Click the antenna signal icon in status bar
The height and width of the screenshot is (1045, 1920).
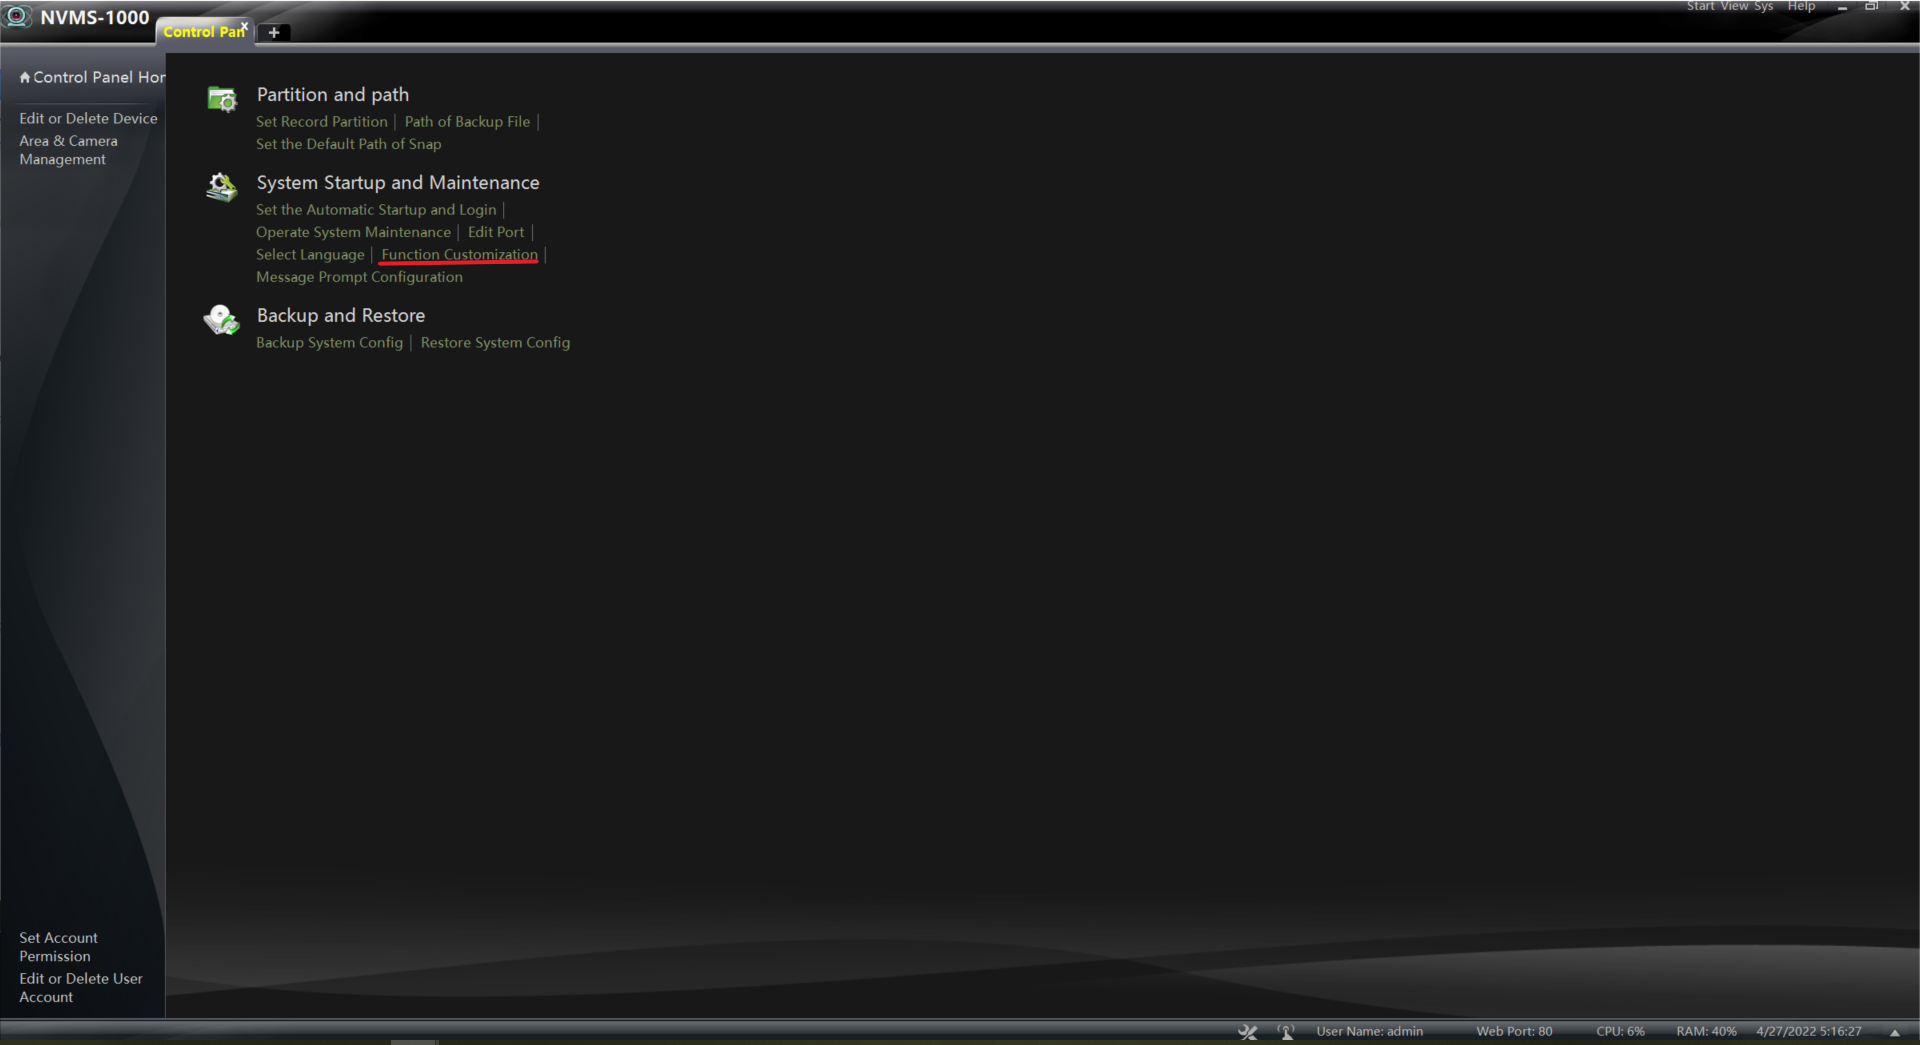[x=1286, y=1032]
